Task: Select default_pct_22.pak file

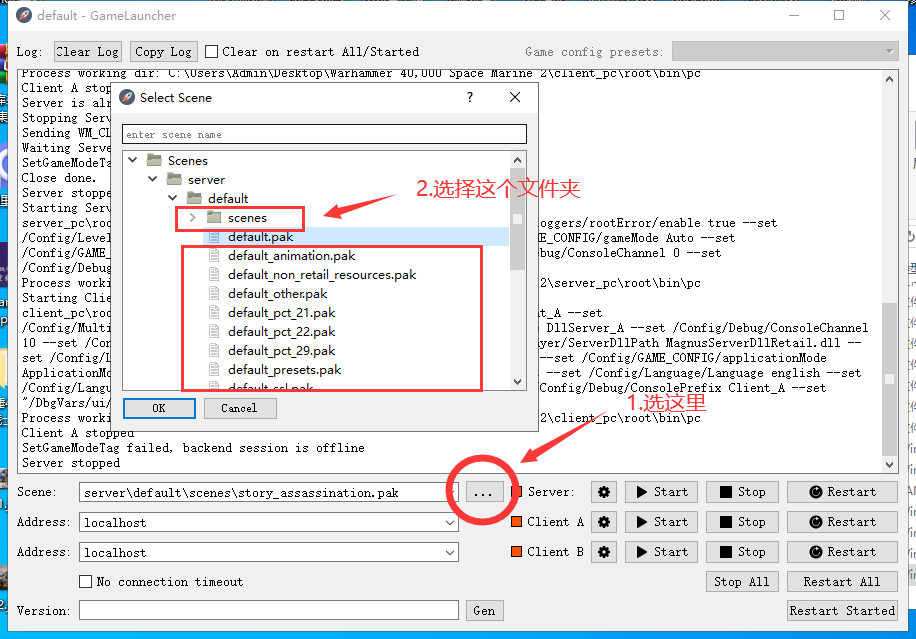Action: click(282, 332)
